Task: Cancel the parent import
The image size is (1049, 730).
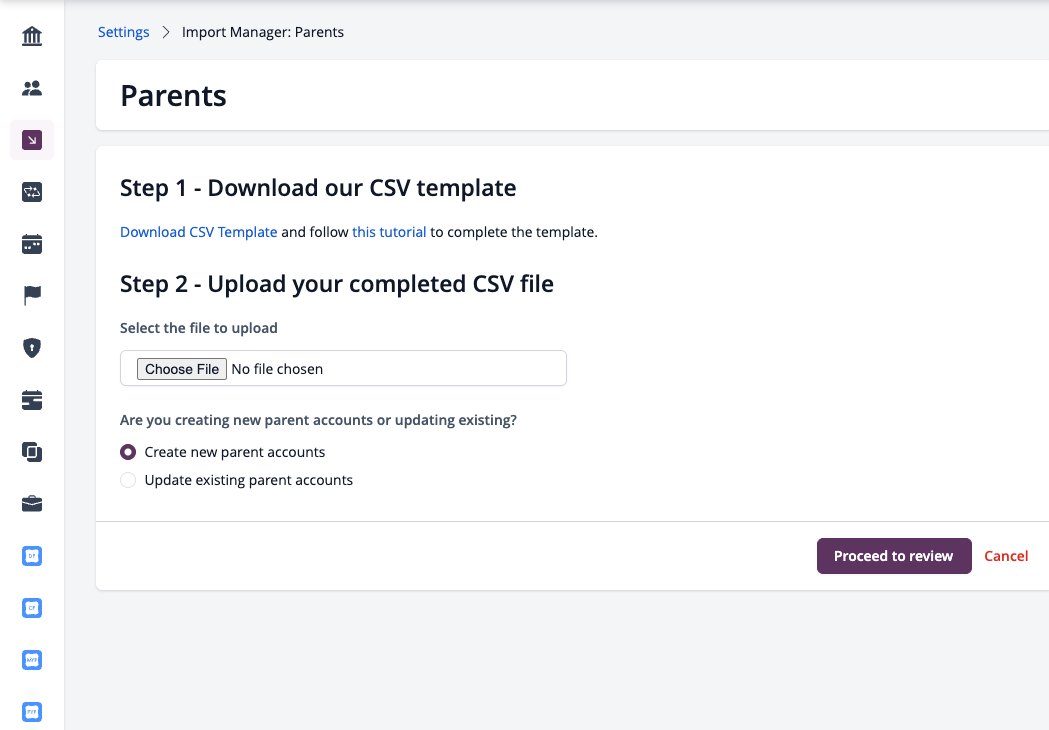Action: pos(1006,556)
